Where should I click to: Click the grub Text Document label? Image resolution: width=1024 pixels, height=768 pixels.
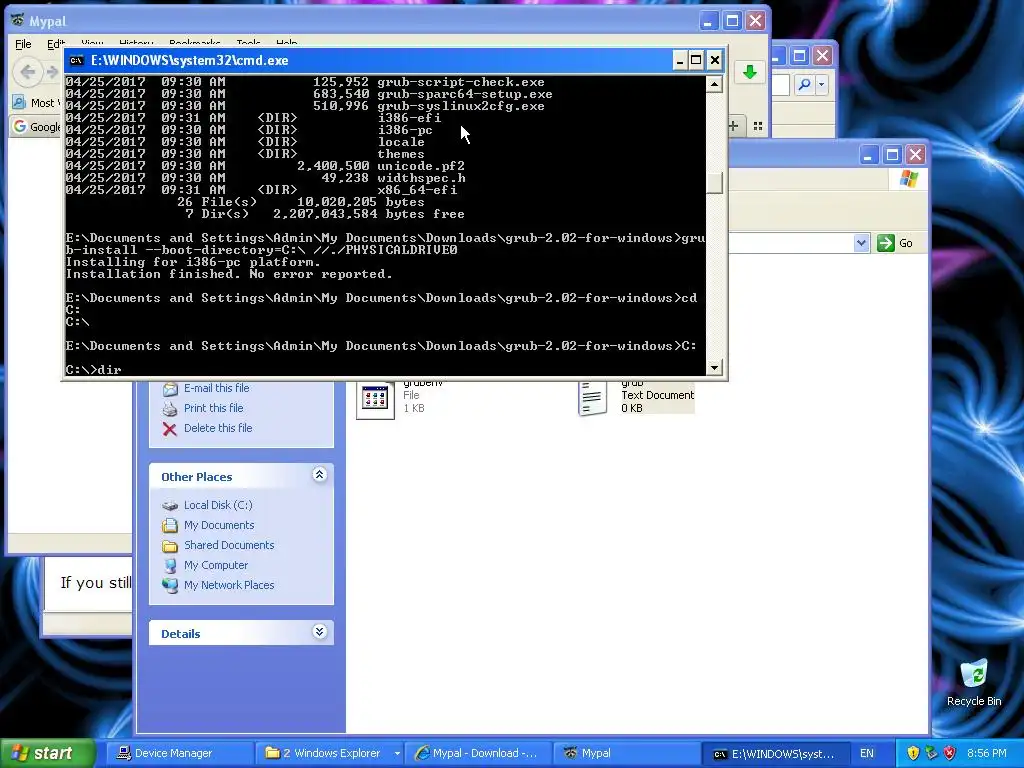point(657,395)
